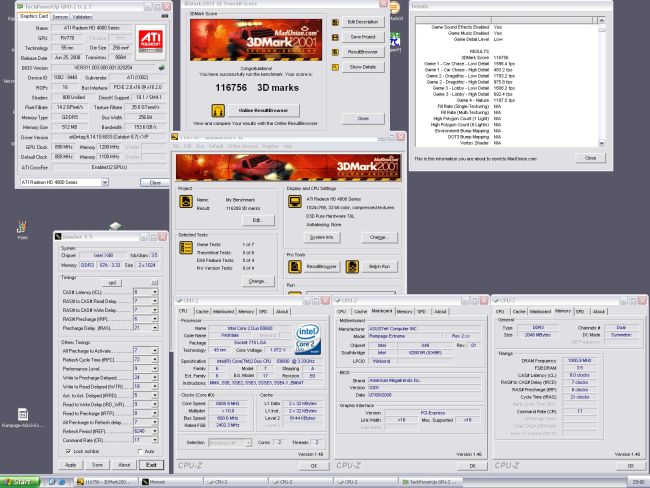
Task: Click the Online ResultBrowser headset icon
Action: click(x=217, y=109)
